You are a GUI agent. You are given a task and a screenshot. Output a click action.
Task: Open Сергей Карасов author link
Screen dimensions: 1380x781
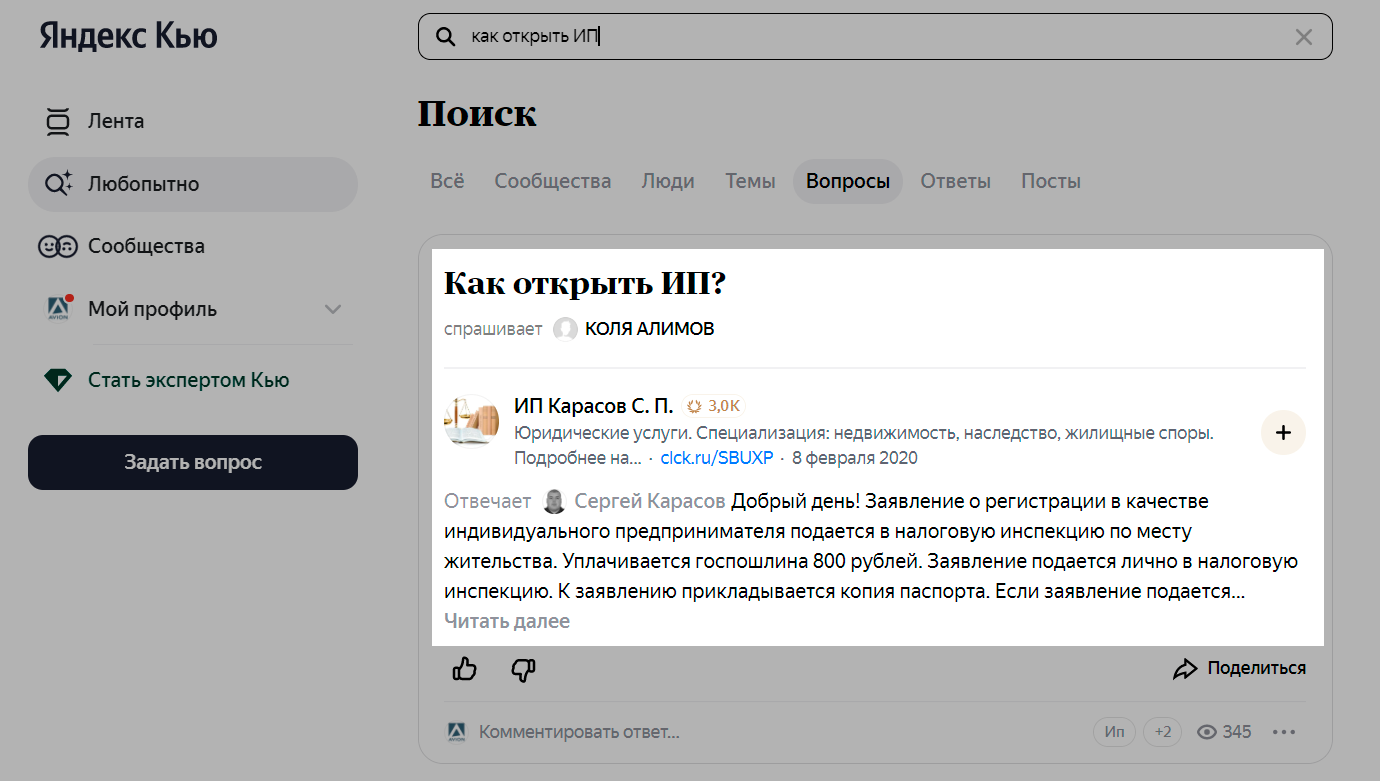650,501
